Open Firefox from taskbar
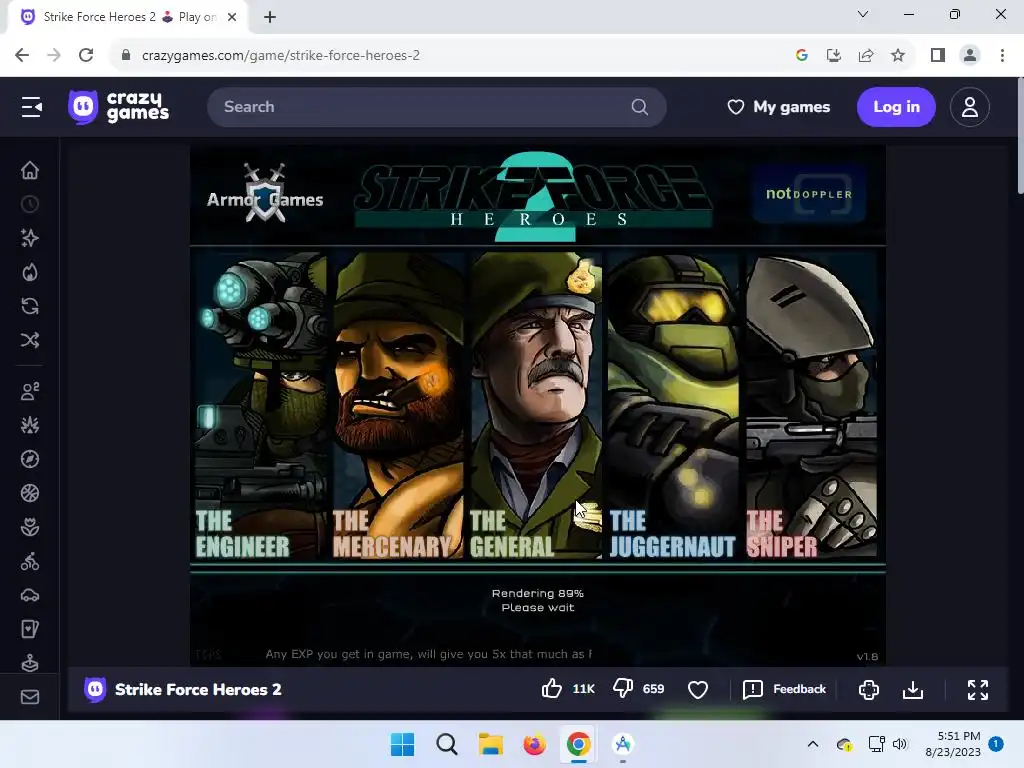The width and height of the screenshot is (1024, 768). tap(534, 744)
